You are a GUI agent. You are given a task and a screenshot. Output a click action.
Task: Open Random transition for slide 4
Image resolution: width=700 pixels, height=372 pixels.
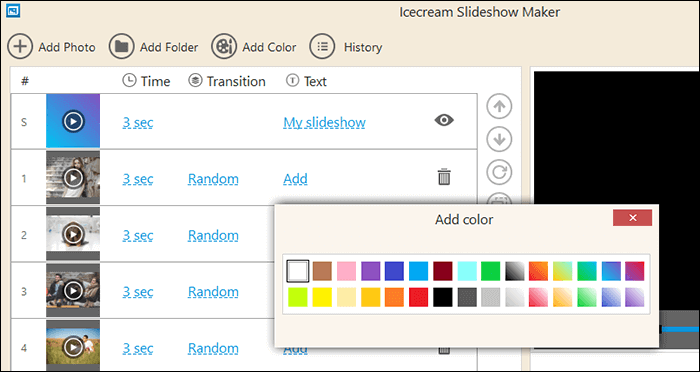click(213, 348)
